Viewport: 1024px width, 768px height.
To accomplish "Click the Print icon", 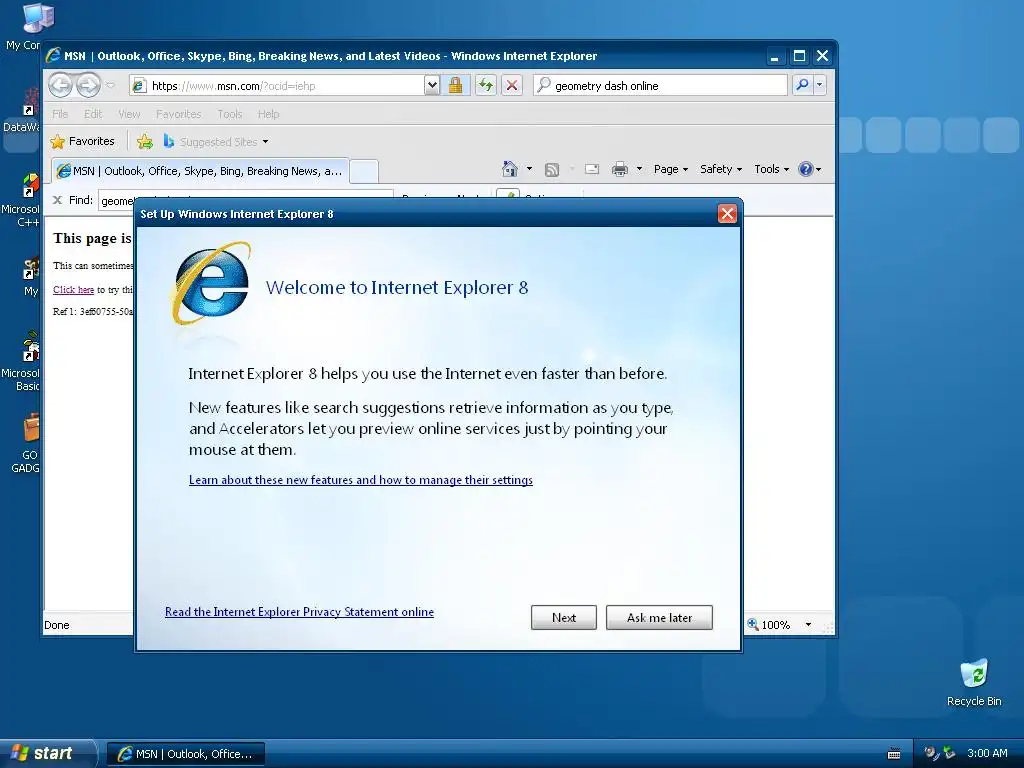I will pos(620,169).
